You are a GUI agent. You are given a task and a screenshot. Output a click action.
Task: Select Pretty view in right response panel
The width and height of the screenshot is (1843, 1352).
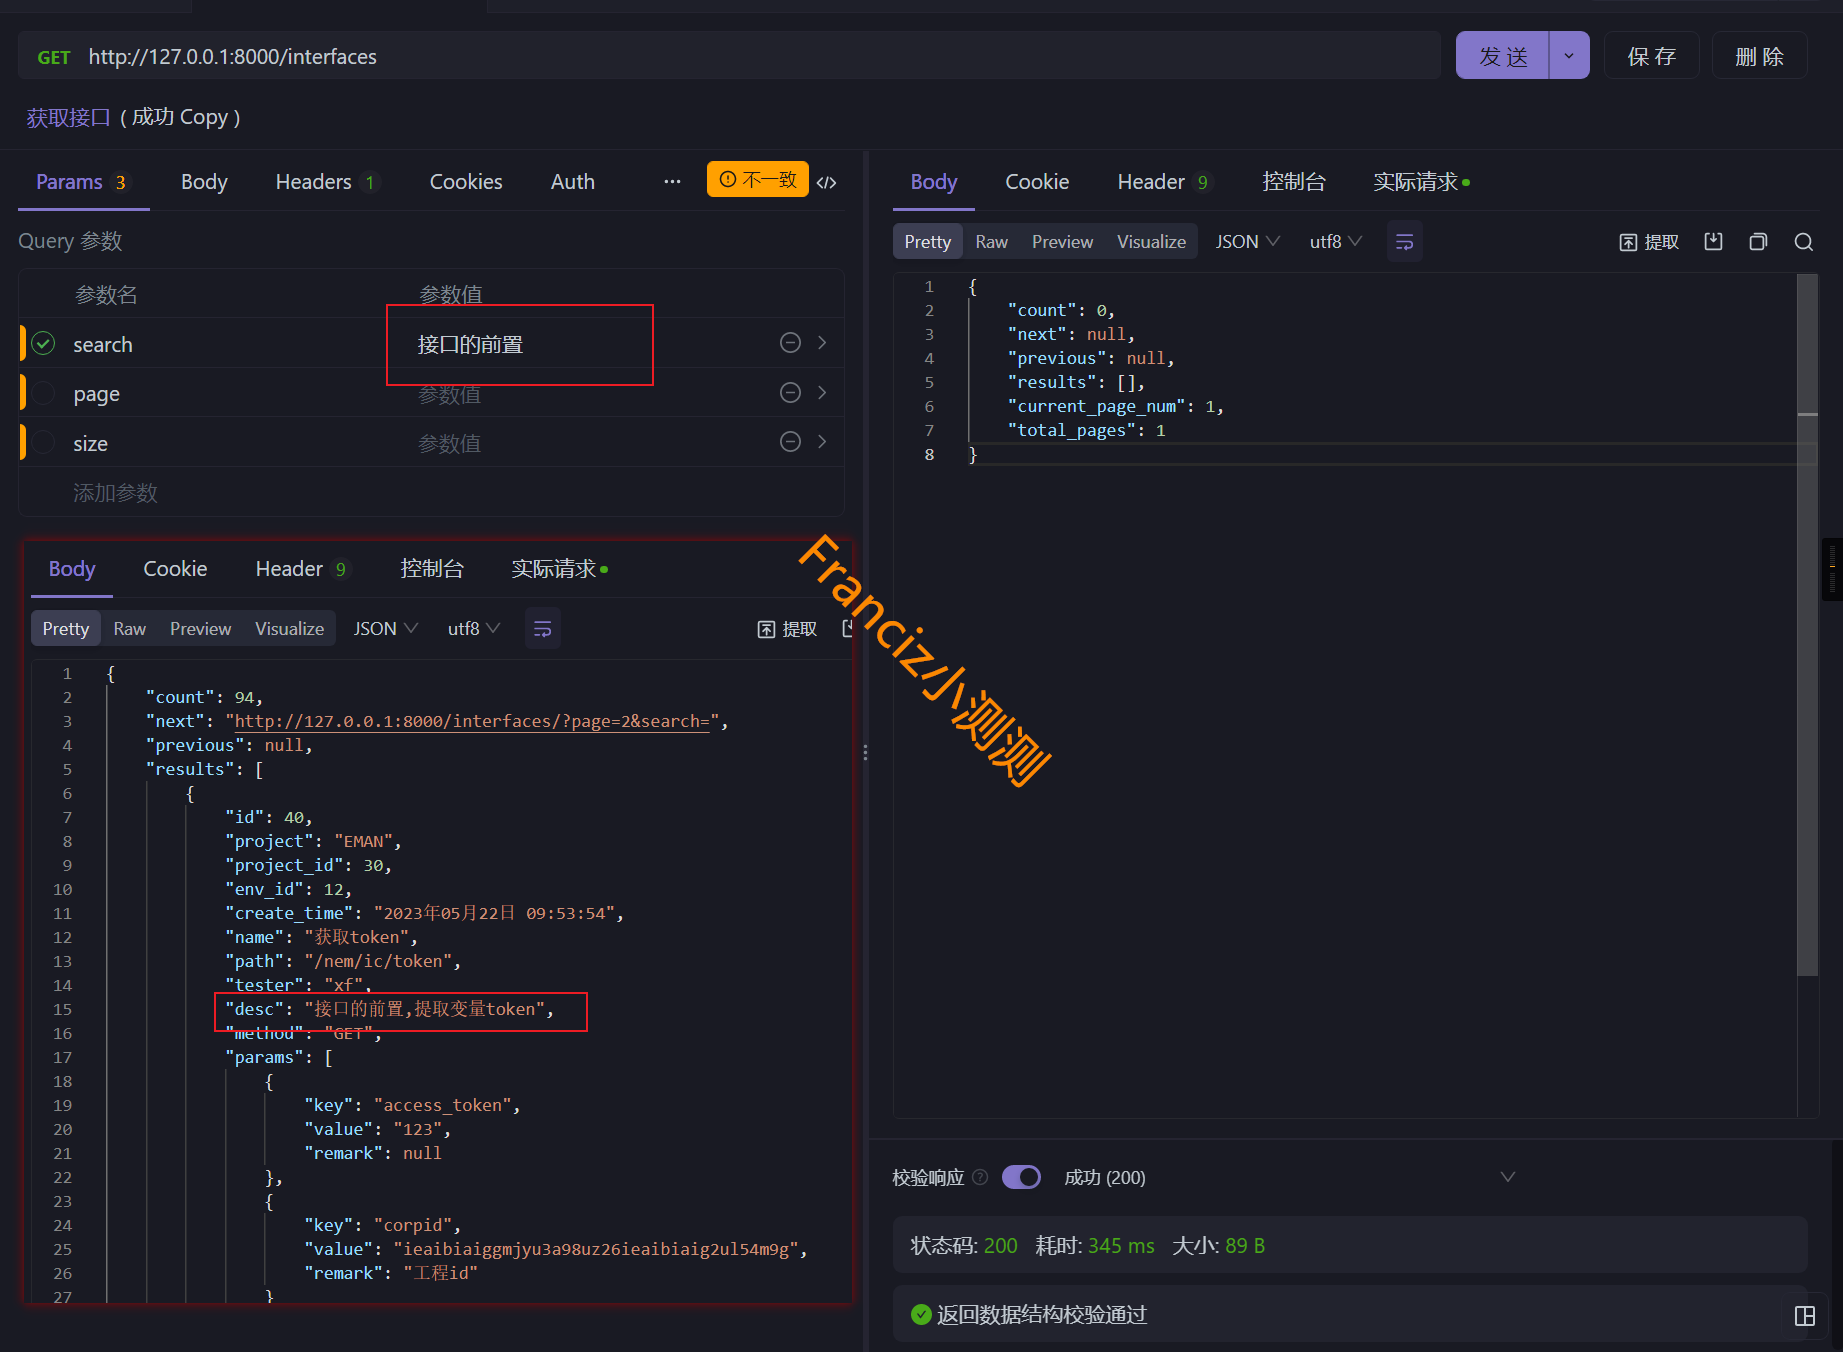coord(927,242)
